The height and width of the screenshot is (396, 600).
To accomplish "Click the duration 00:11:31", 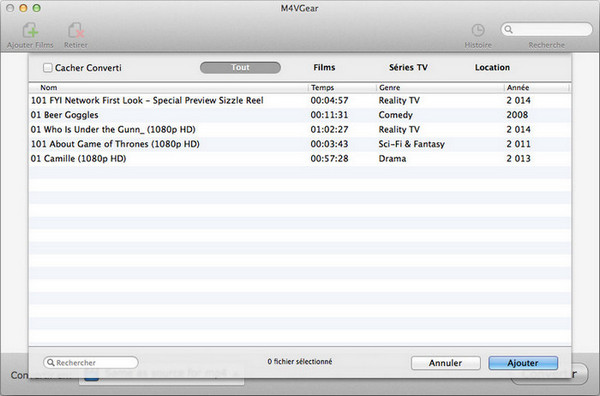I will pos(329,115).
